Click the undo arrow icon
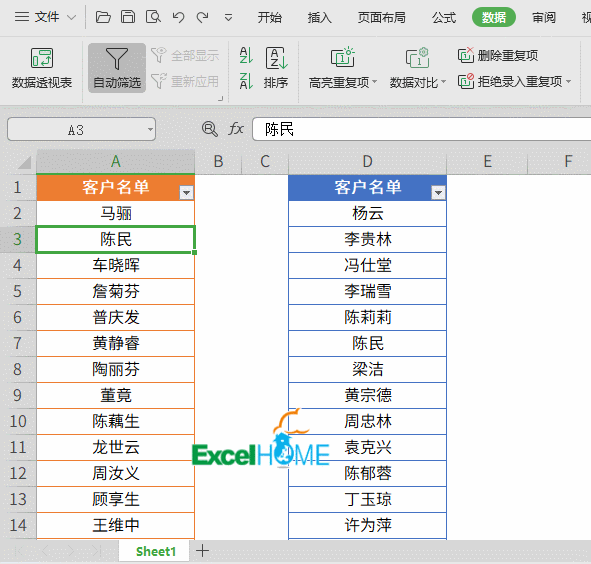The image size is (591, 564). pyautogui.click(x=178, y=17)
